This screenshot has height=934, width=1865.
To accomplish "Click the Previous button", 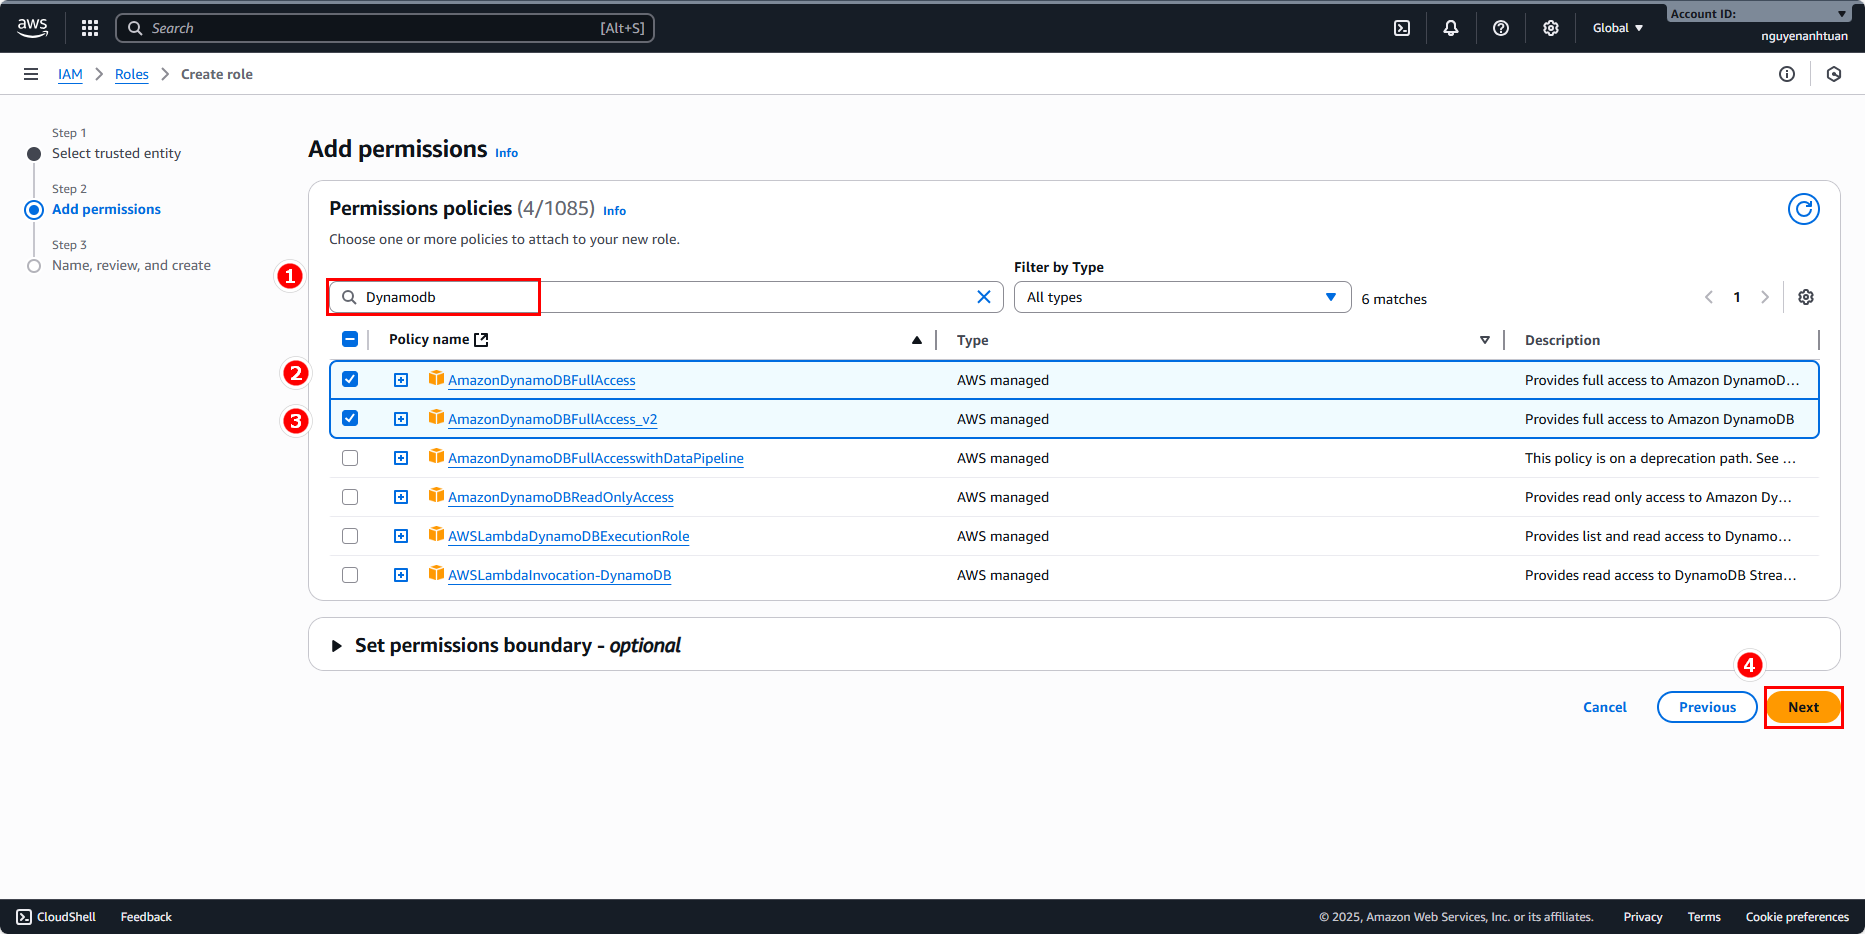I will pos(1706,707).
